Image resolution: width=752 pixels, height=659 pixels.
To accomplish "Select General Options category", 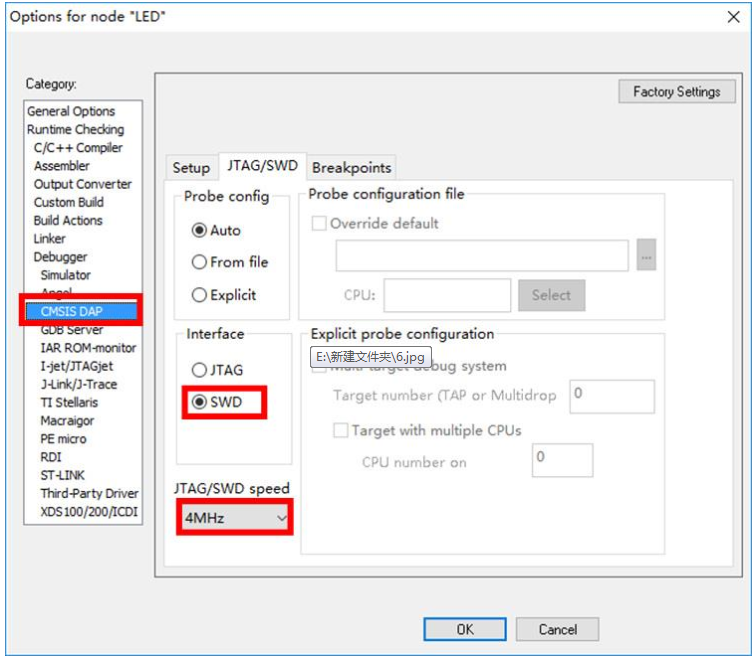I will (71, 111).
